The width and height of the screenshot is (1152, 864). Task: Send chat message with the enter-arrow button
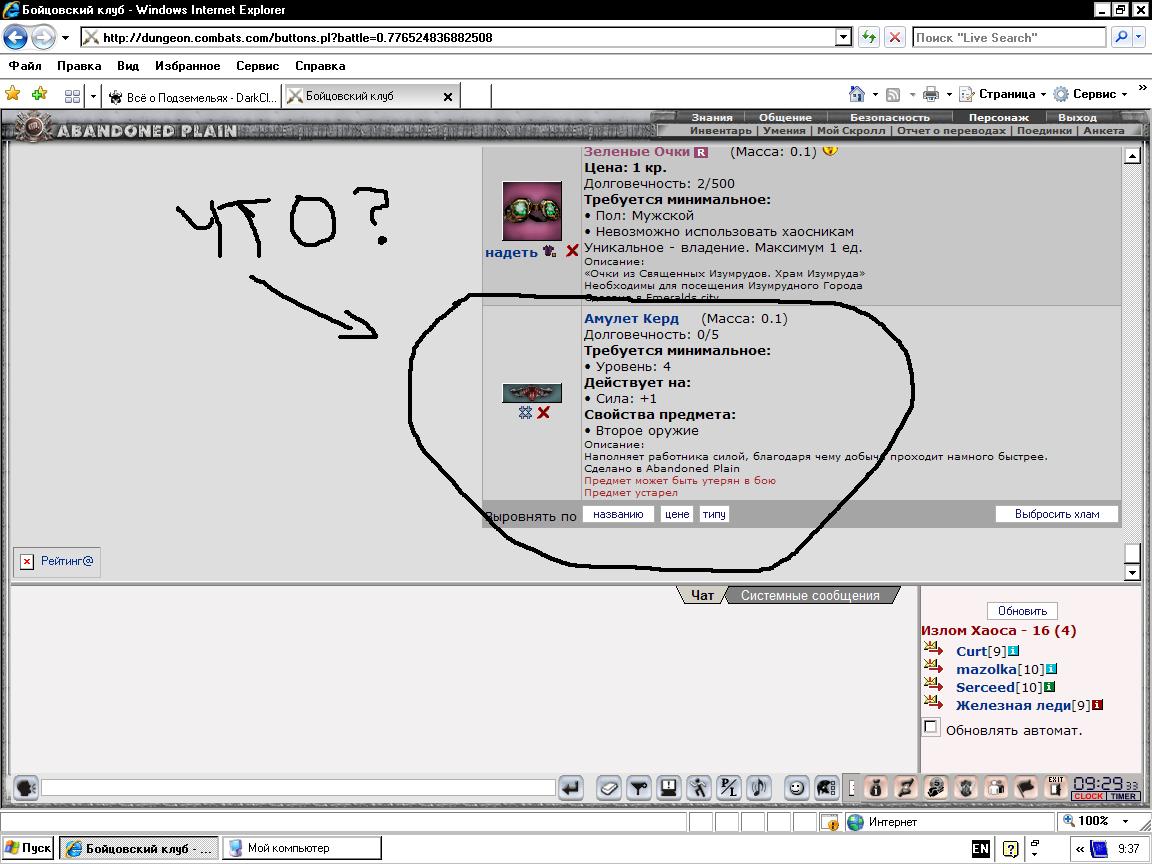[571, 788]
